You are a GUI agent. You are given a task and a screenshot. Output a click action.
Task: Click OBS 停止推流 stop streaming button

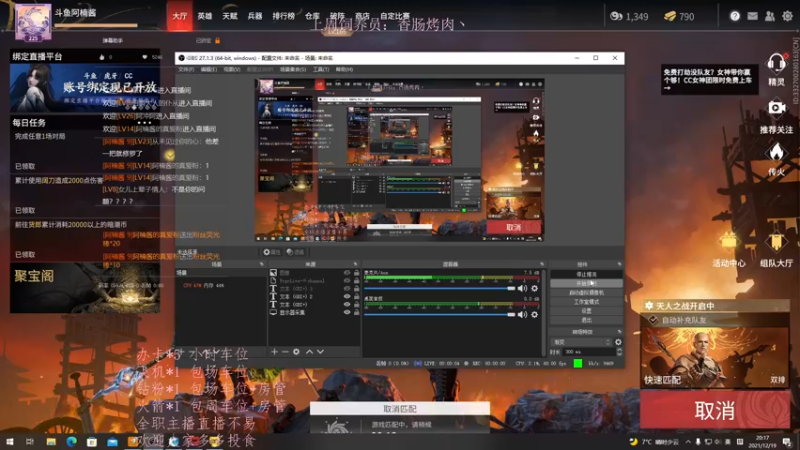pos(586,274)
